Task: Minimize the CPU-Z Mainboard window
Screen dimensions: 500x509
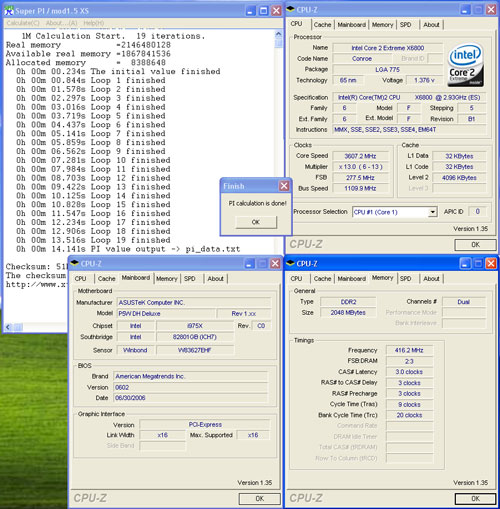Action: pos(249,264)
